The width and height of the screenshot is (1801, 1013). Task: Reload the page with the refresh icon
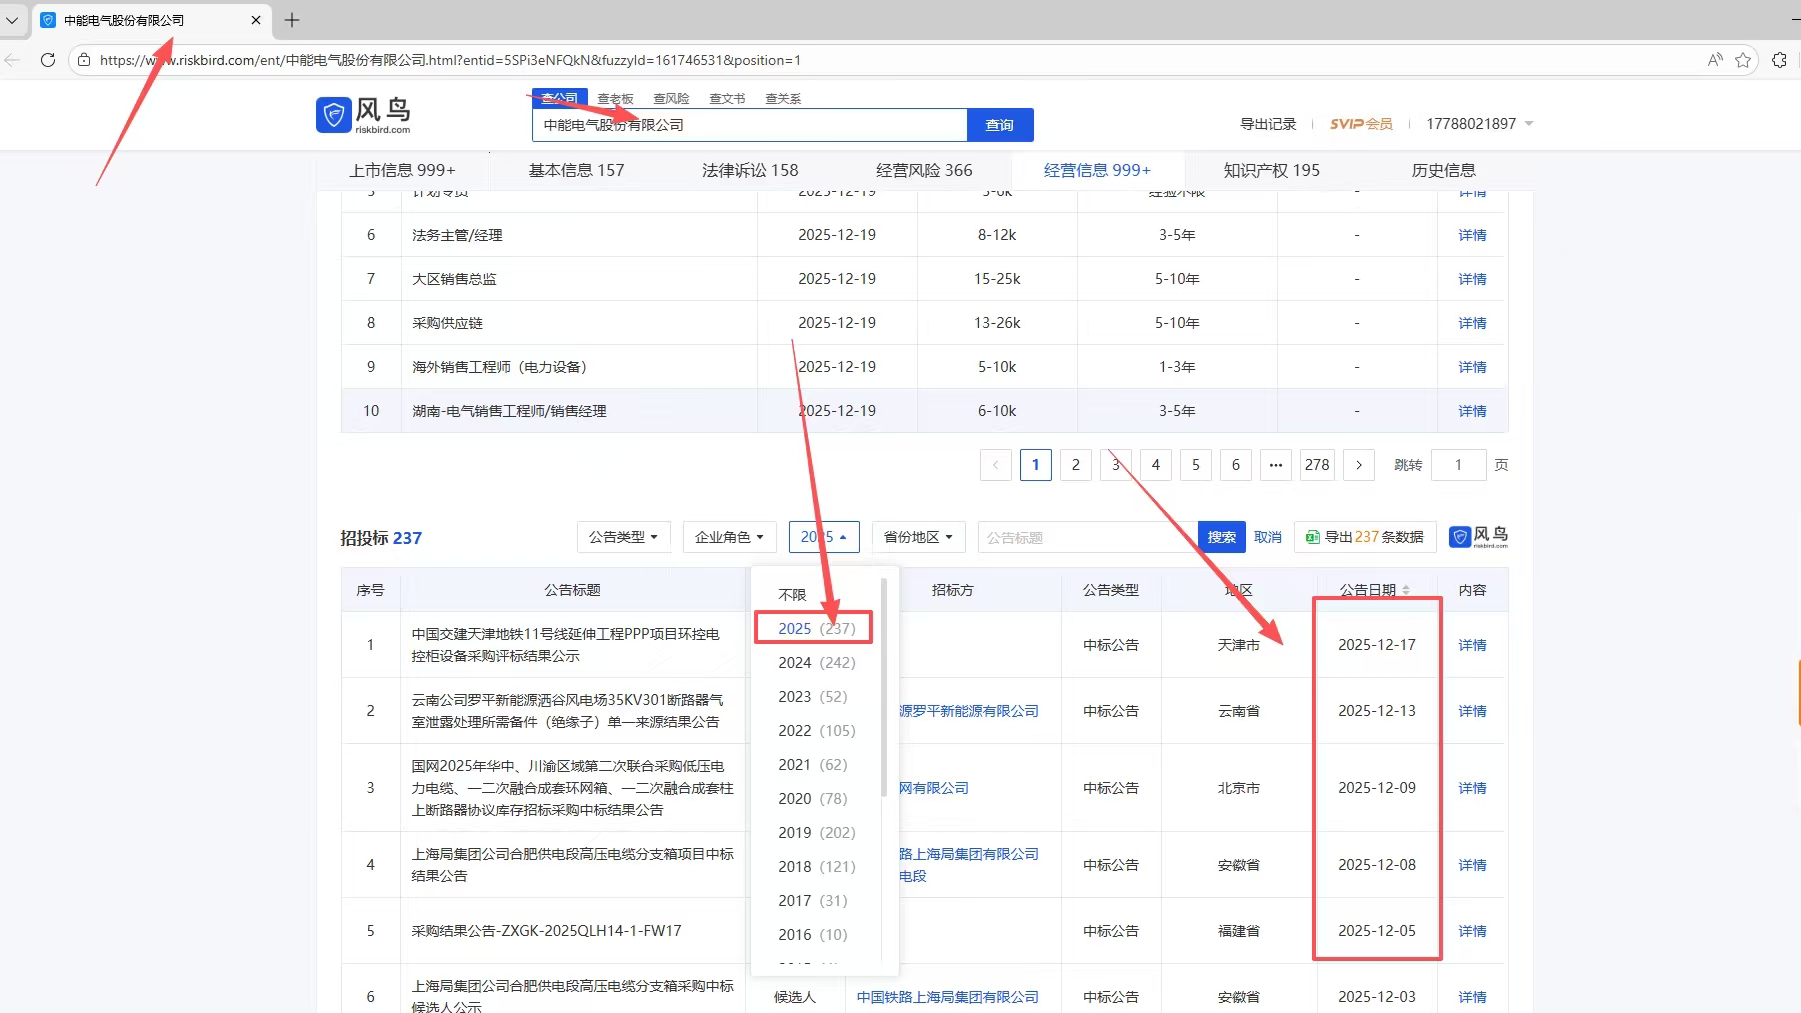click(x=47, y=60)
